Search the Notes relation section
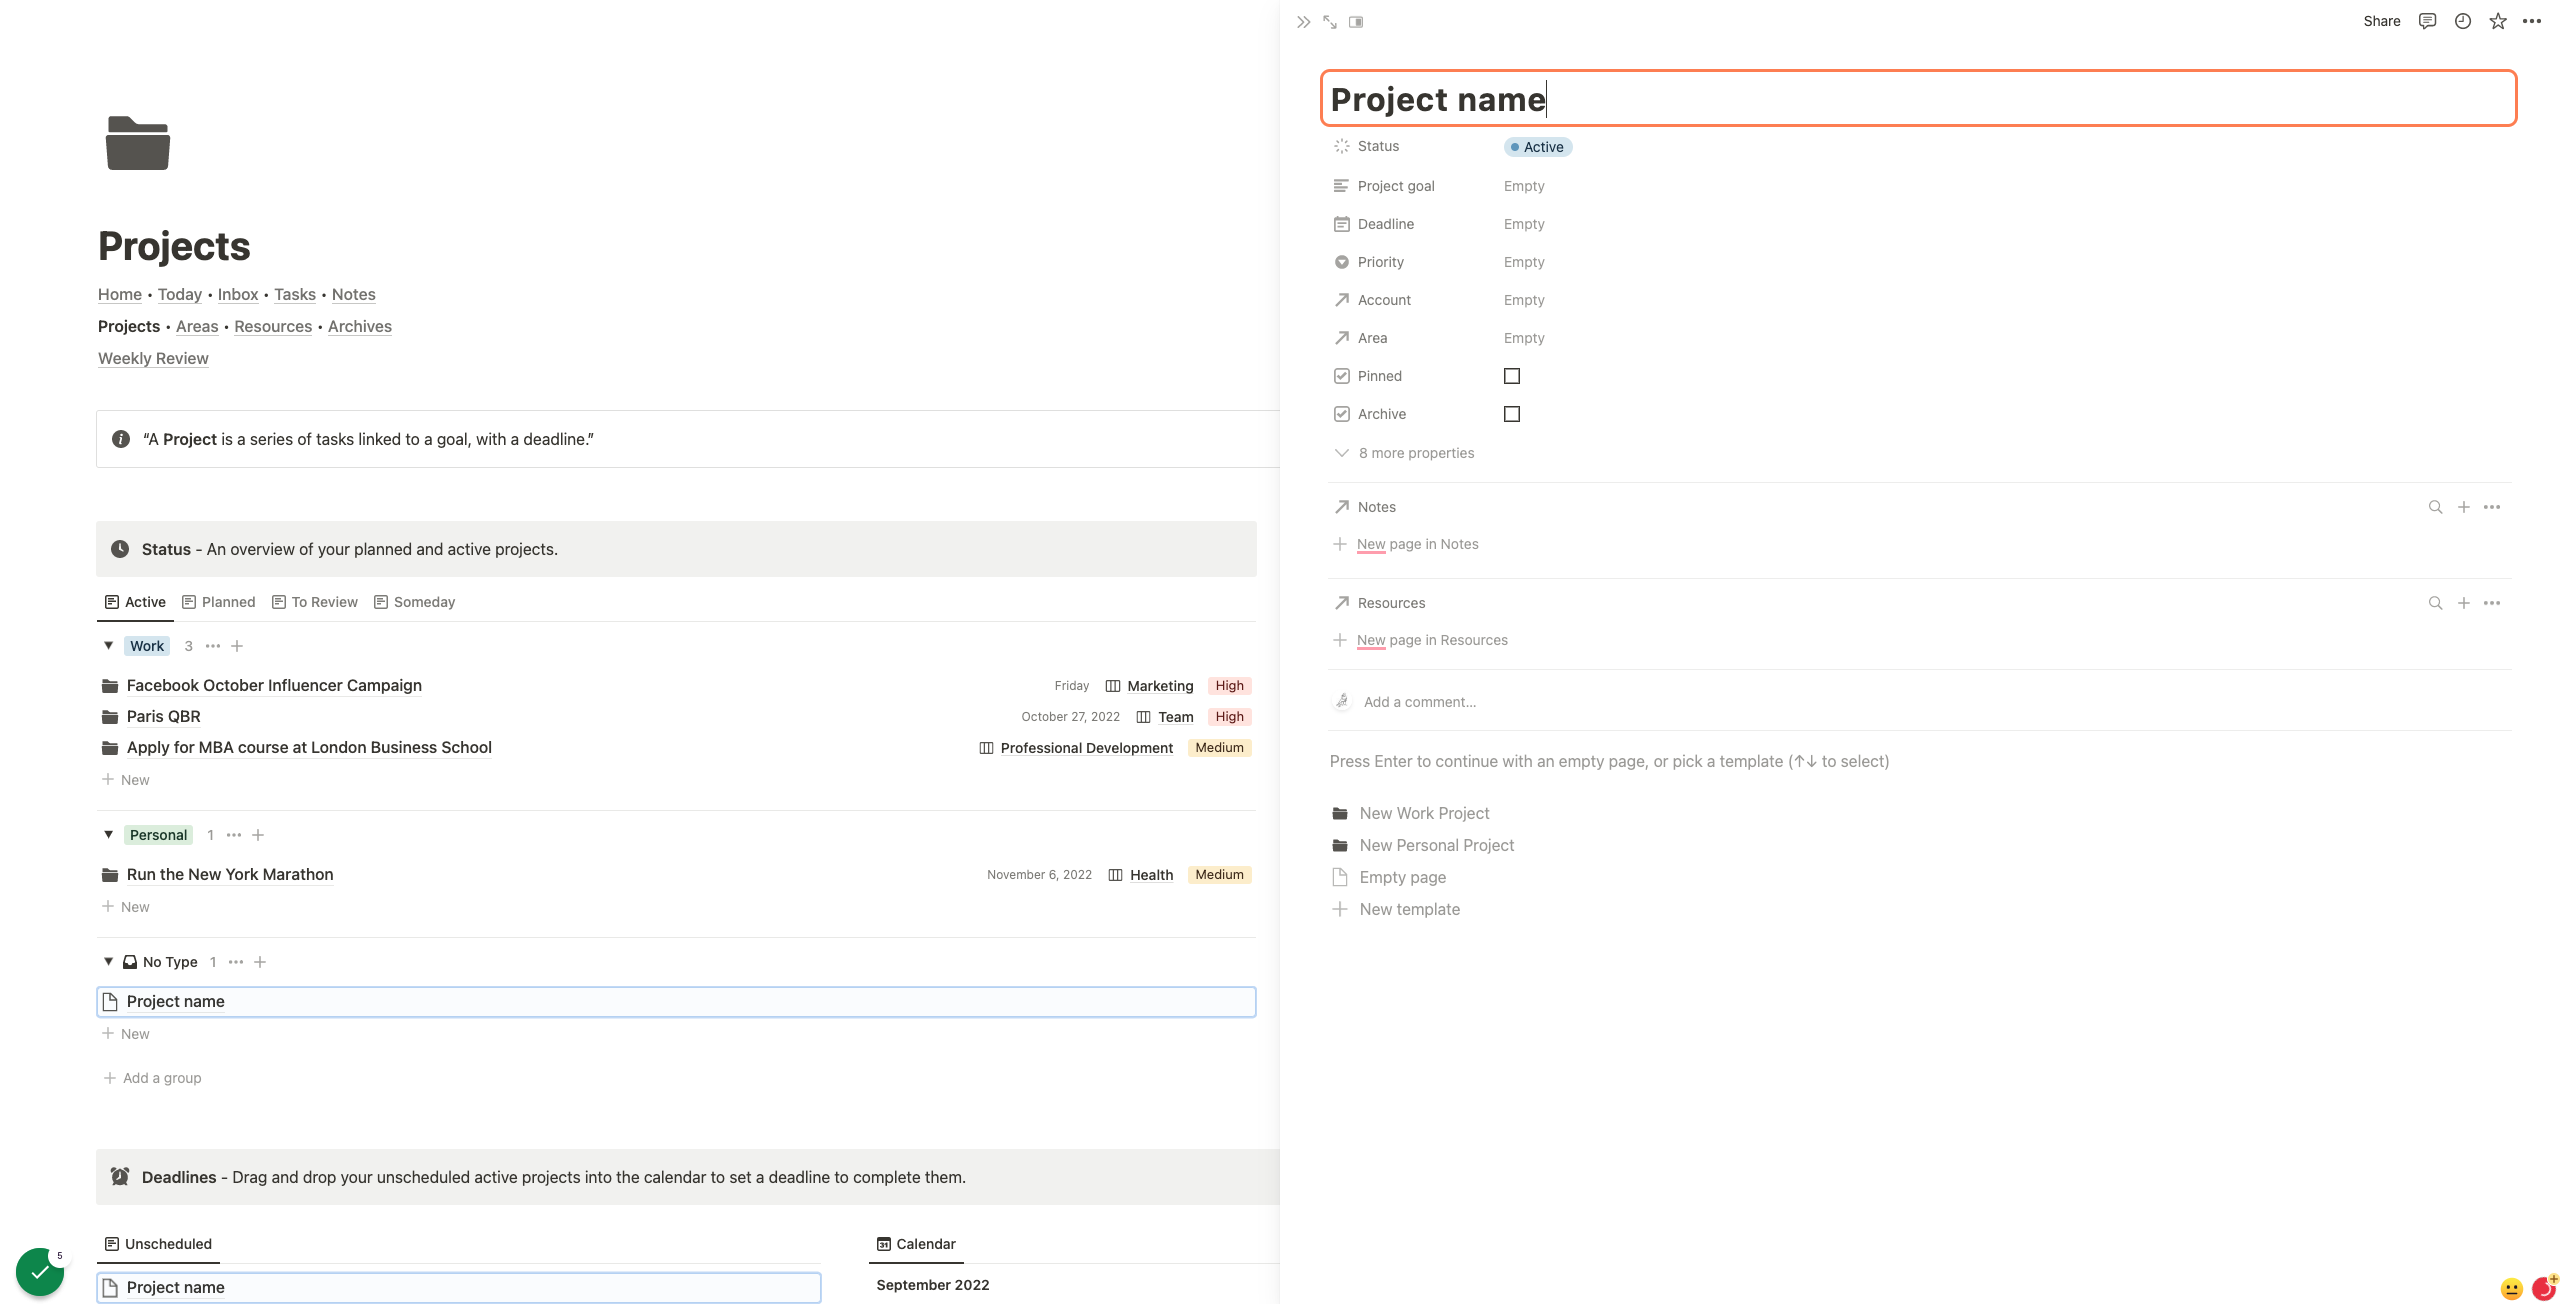The image size is (2560, 1304). (x=2436, y=507)
